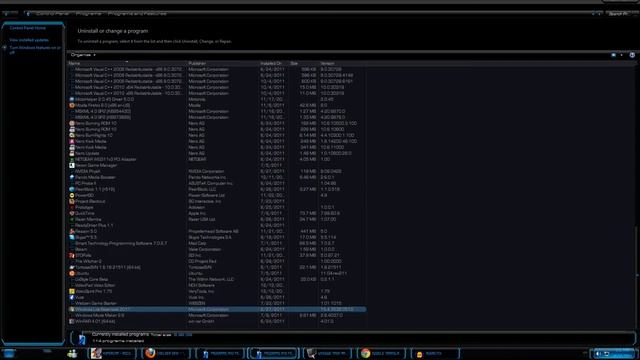Click the Pando Media Booster icon
Viewport: 640px width, 360px height.
point(72,177)
